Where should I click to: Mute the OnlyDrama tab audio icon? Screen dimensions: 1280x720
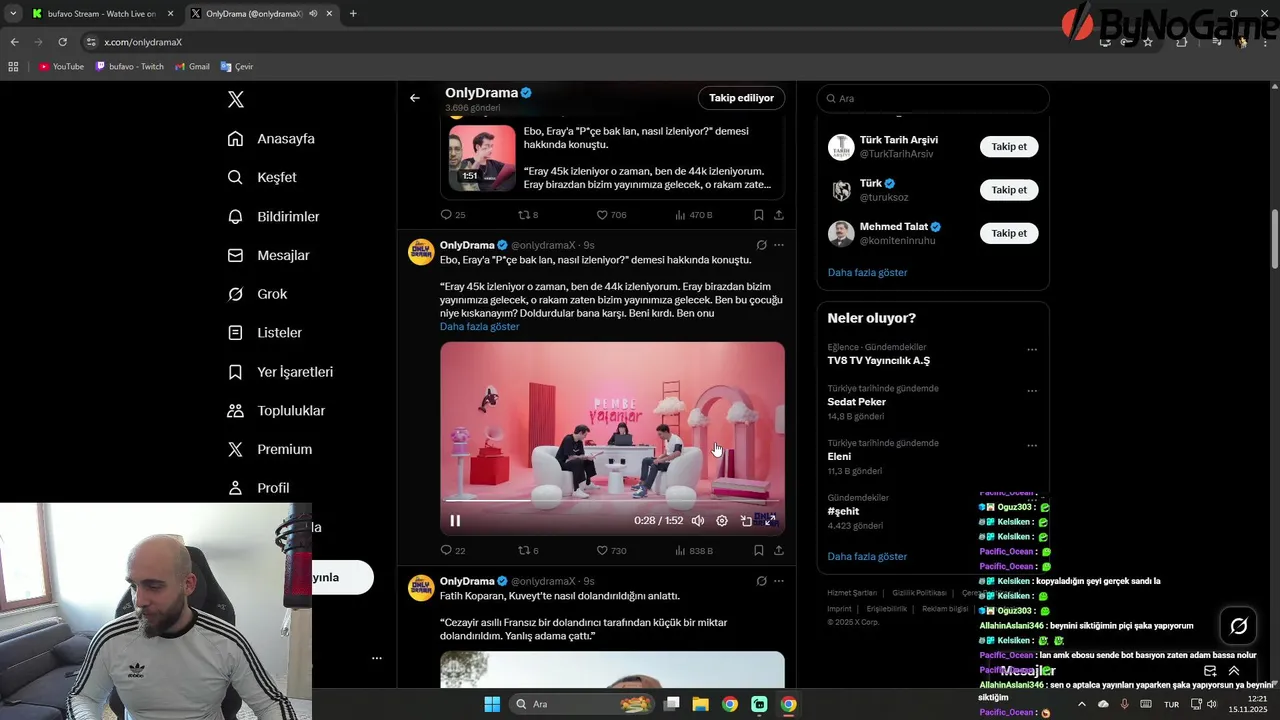pyautogui.click(x=314, y=14)
